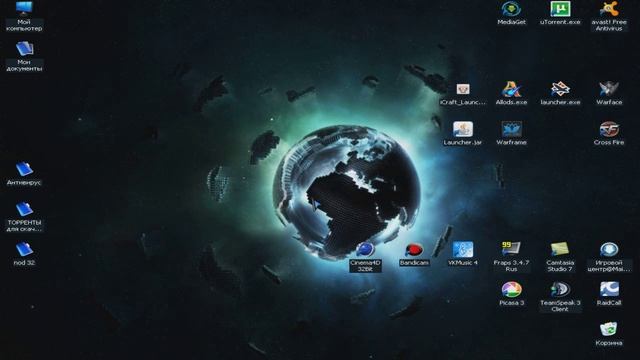Click the TeamSpeak 3 Client icon

[560, 289]
